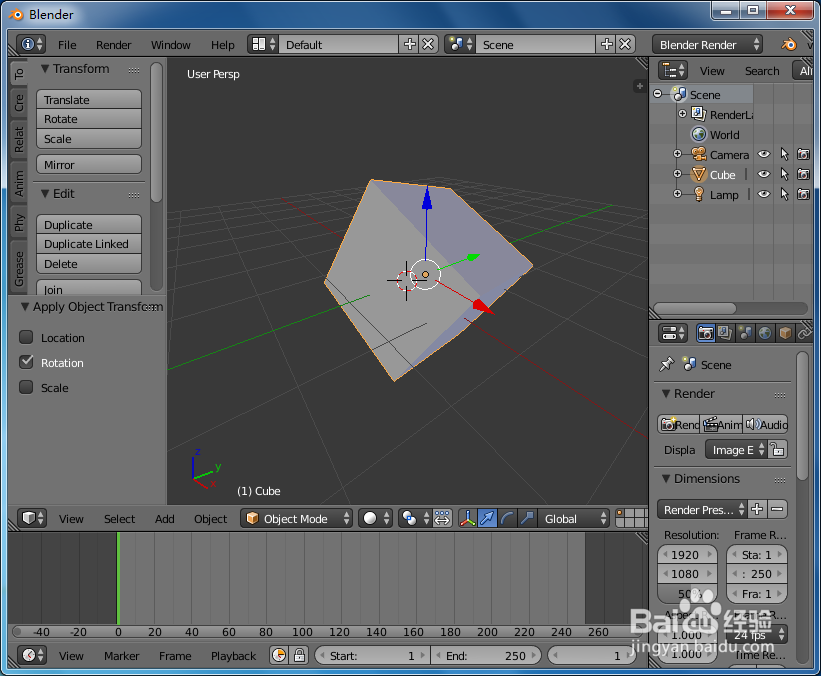The height and width of the screenshot is (676, 821).
Task: Browse scenes with the scene selector icon
Action: tap(460, 45)
